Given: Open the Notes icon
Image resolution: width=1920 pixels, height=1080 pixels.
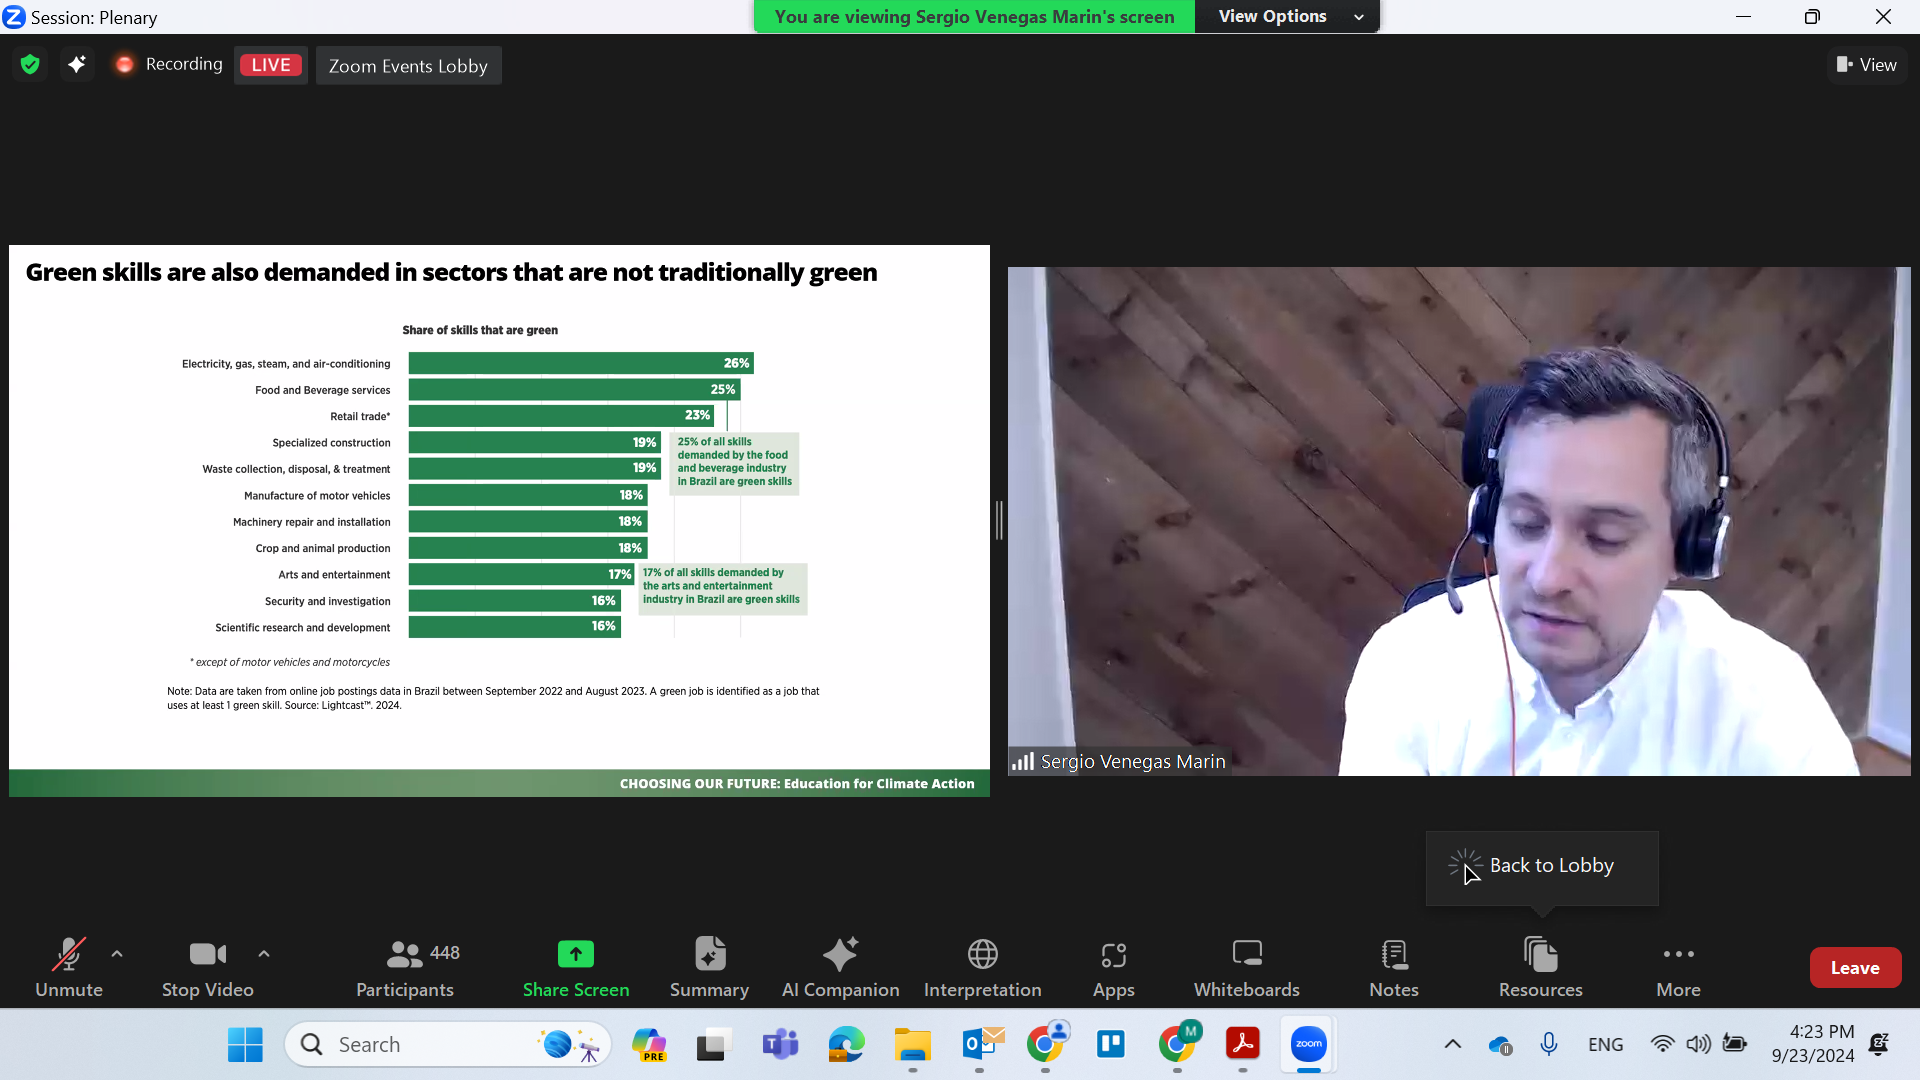Looking at the screenshot, I should click(1393, 967).
